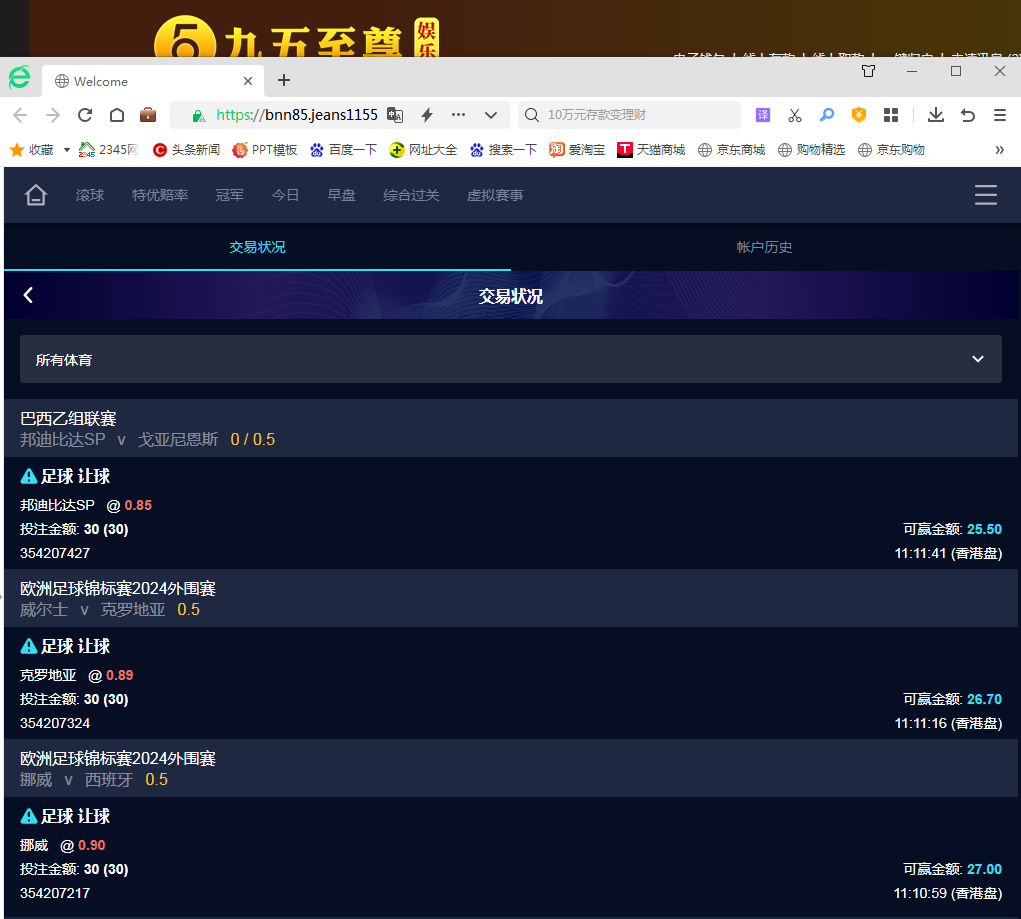Open a new browser tab
This screenshot has height=919, width=1021.
coord(284,80)
